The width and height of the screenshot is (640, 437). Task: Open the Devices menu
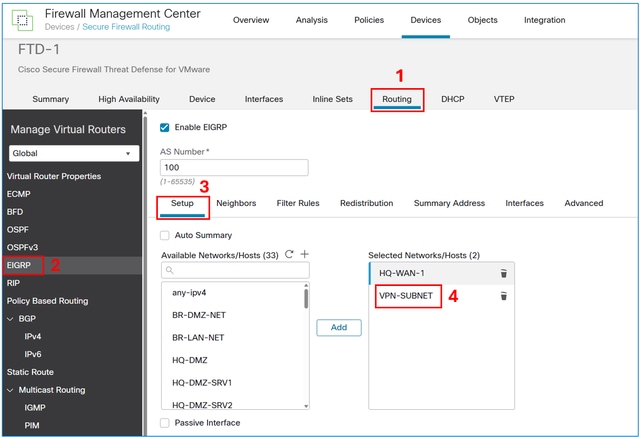coord(426,20)
